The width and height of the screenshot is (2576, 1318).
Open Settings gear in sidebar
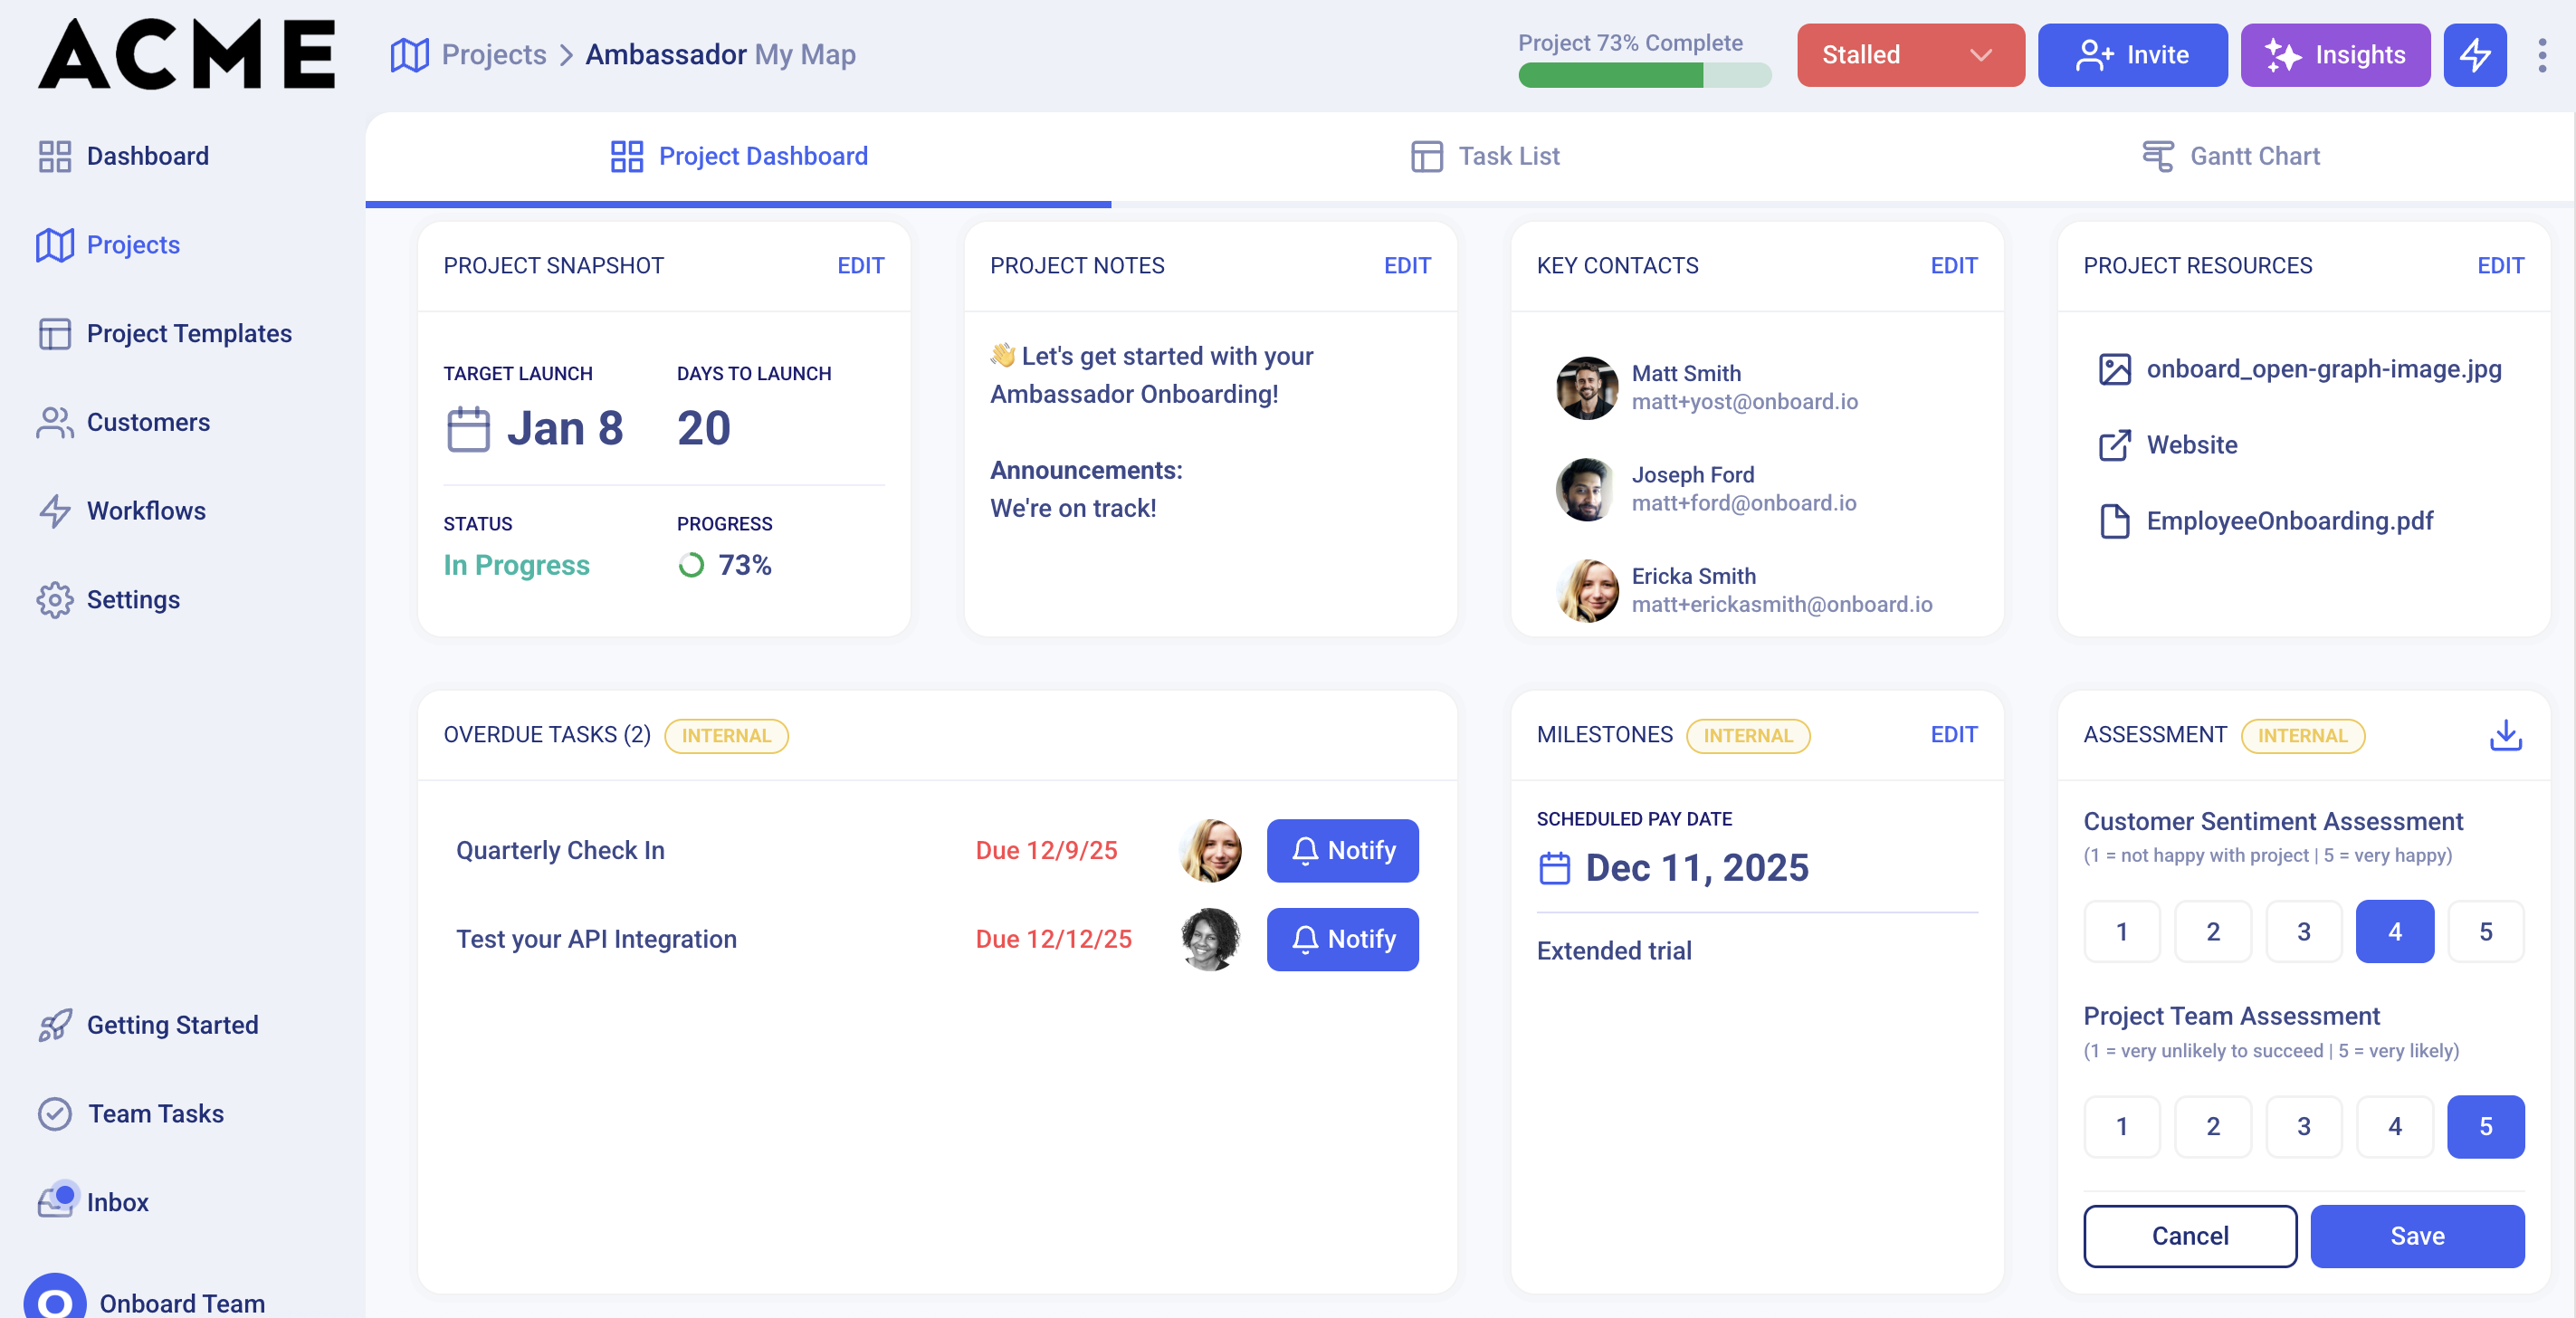tap(54, 600)
